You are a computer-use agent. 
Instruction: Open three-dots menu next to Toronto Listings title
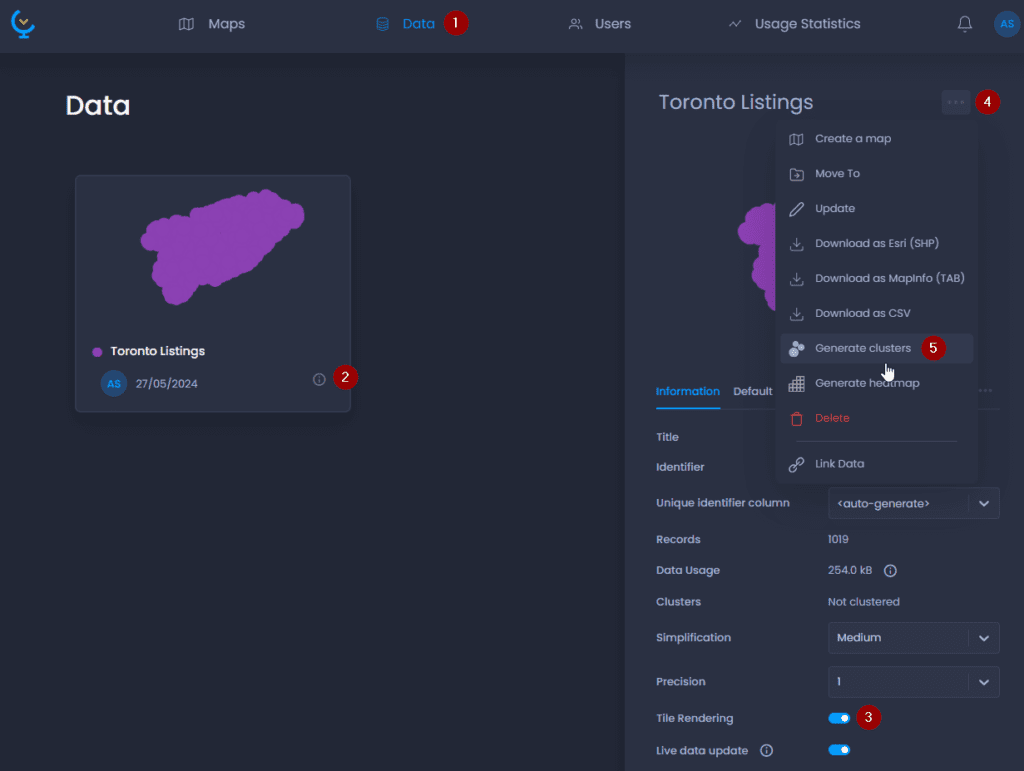coord(955,102)
